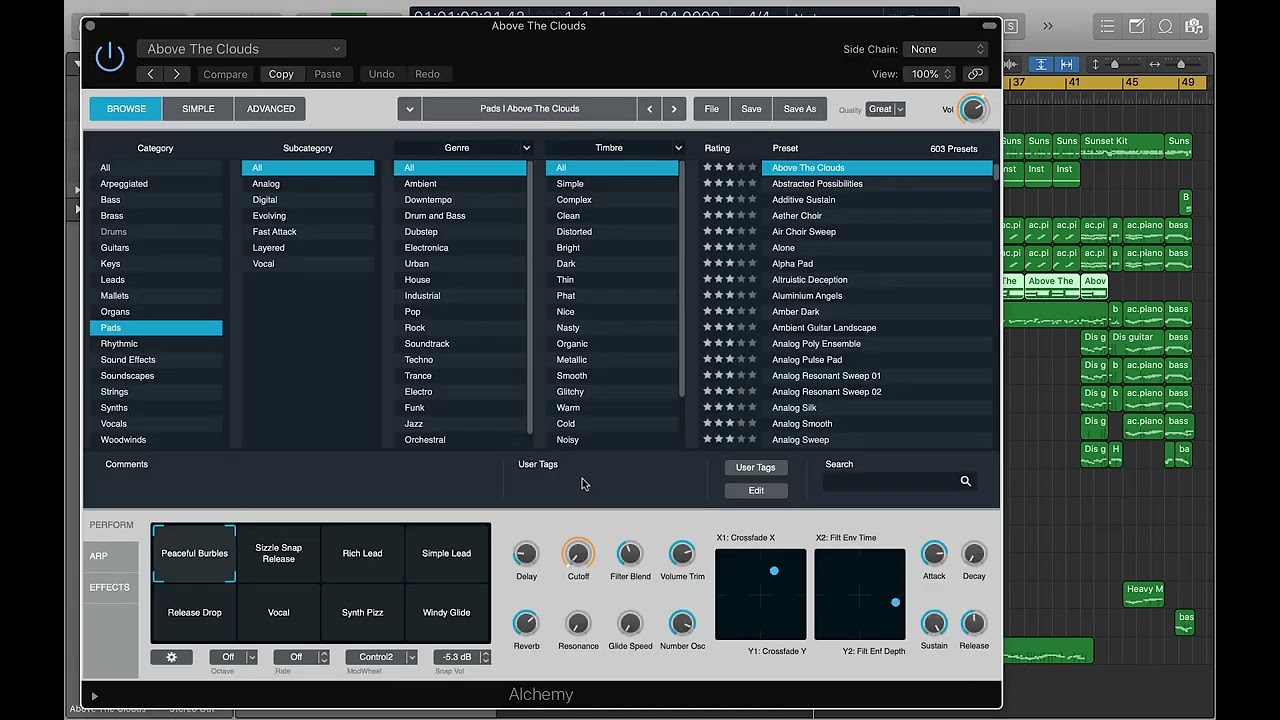
Task: Open List Editors in Logic toolbar
Action: (x=1107, y=27)
